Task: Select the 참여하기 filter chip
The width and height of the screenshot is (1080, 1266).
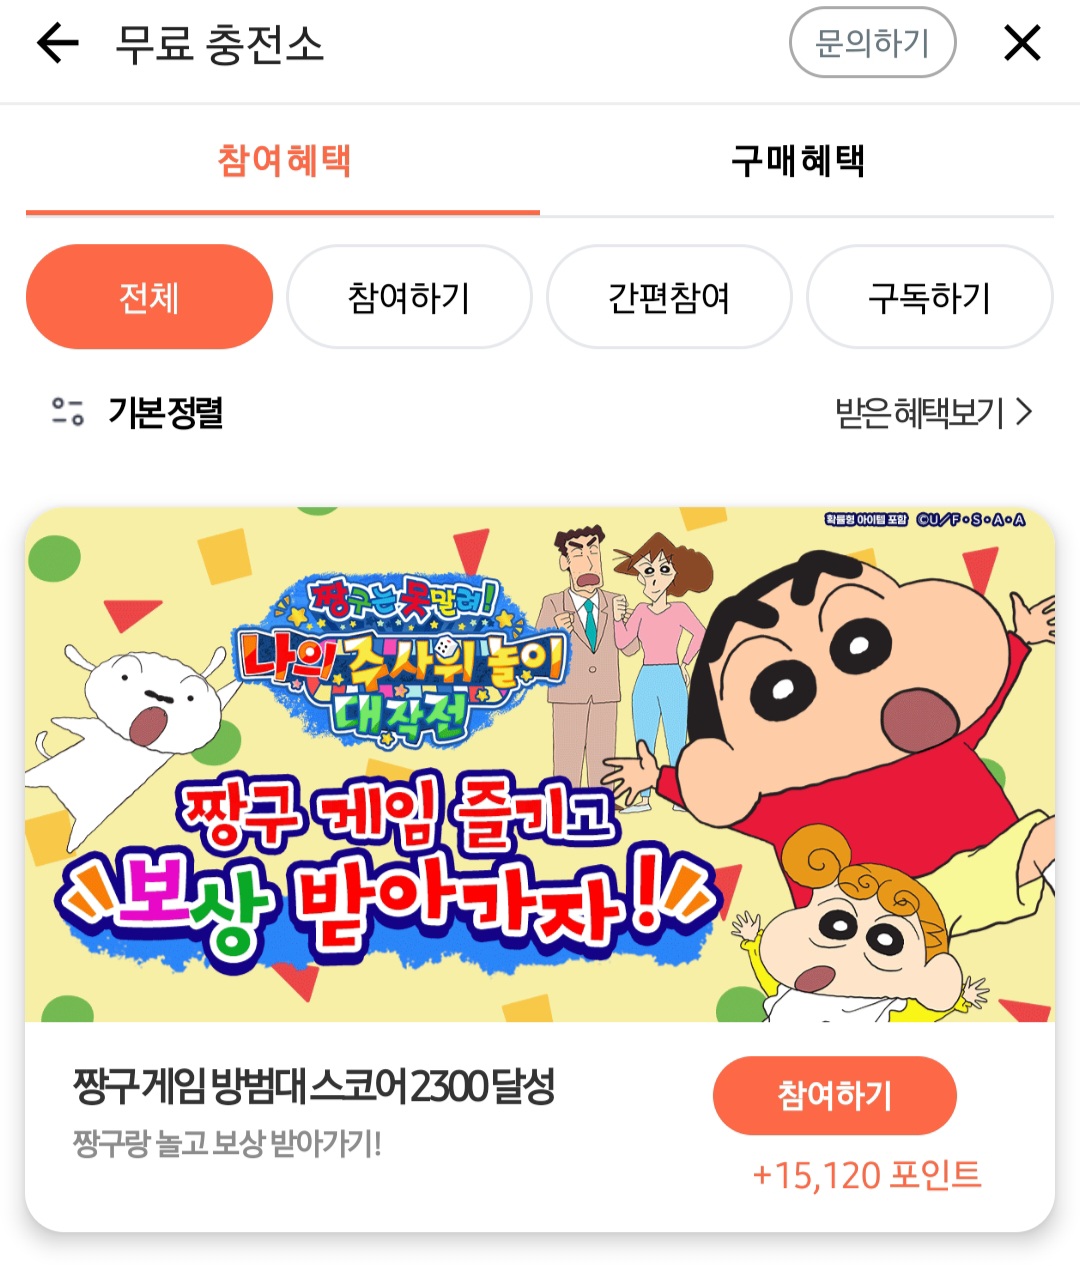Action: click(409, 297)
